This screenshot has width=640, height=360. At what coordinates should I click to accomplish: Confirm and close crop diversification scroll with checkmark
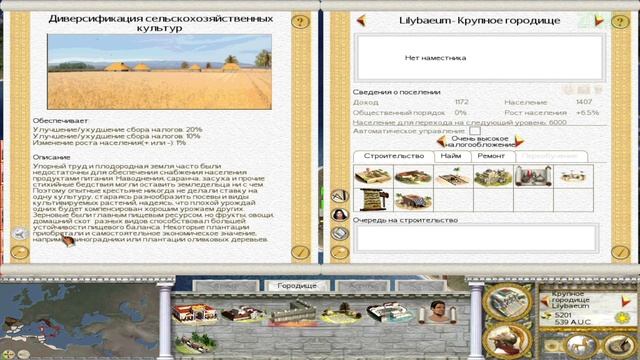300,252
